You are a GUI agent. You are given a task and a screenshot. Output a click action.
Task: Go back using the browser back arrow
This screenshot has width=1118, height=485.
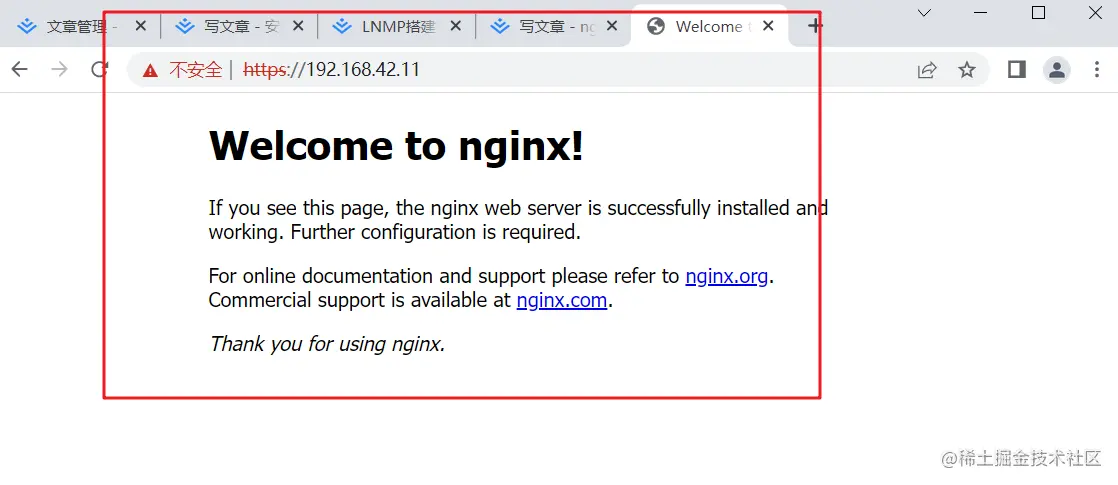[x=19, y=69]
